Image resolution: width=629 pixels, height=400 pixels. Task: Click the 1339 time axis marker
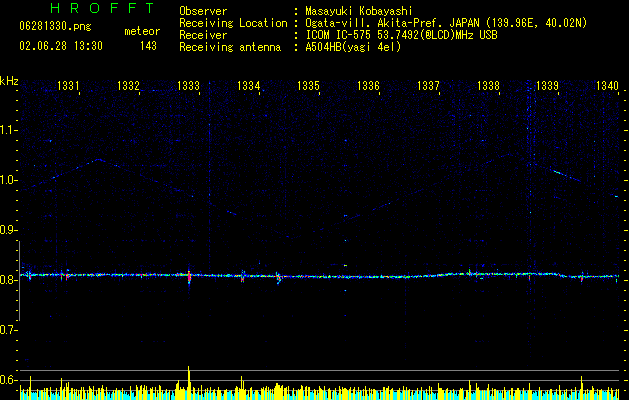tap(548, 86)
